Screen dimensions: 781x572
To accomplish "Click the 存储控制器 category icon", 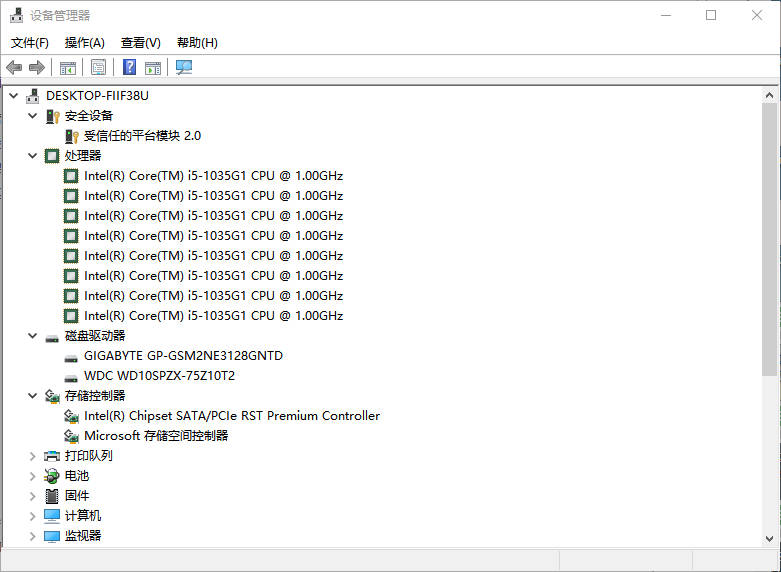I will (52, 396).
